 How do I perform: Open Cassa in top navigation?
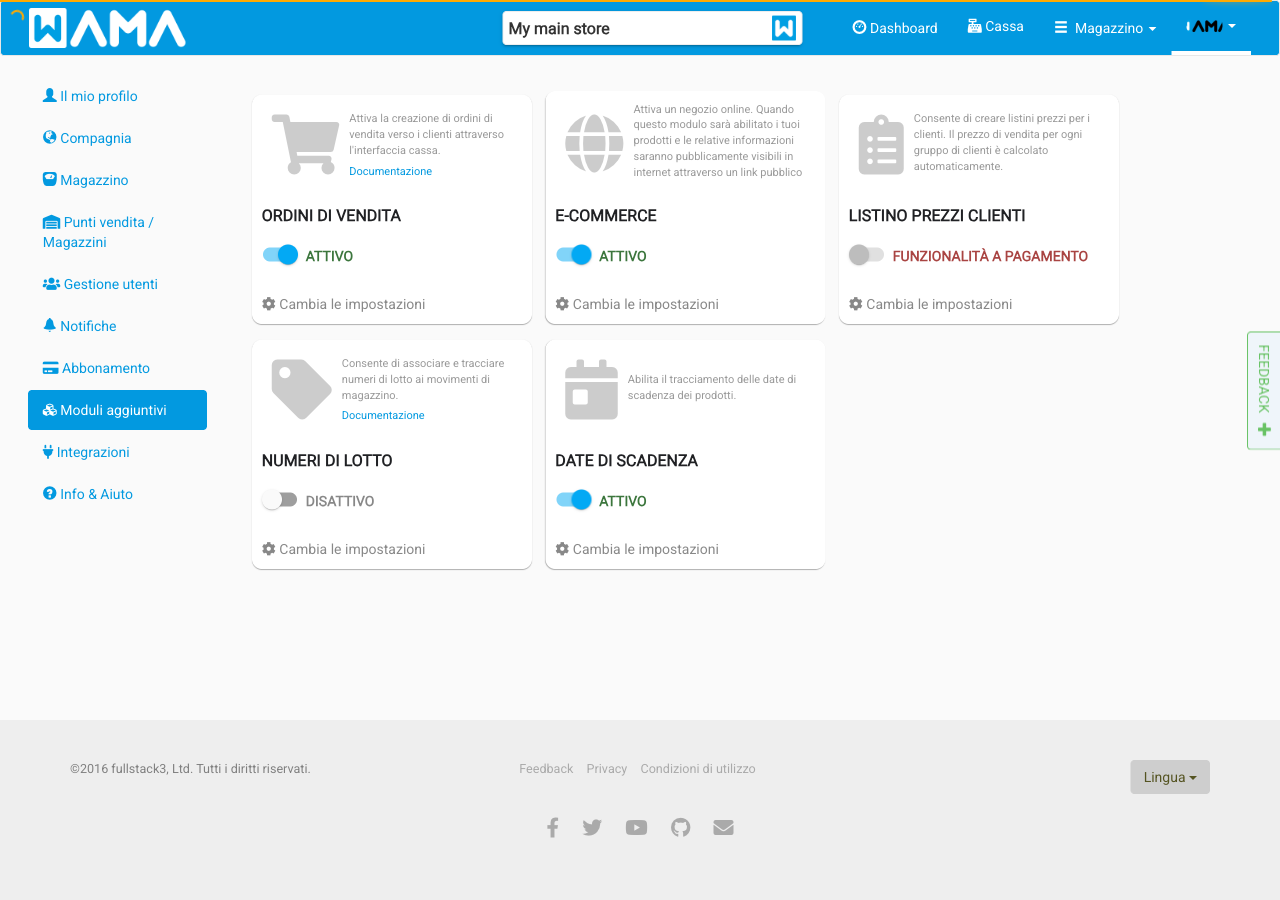(x=996, y=27)
